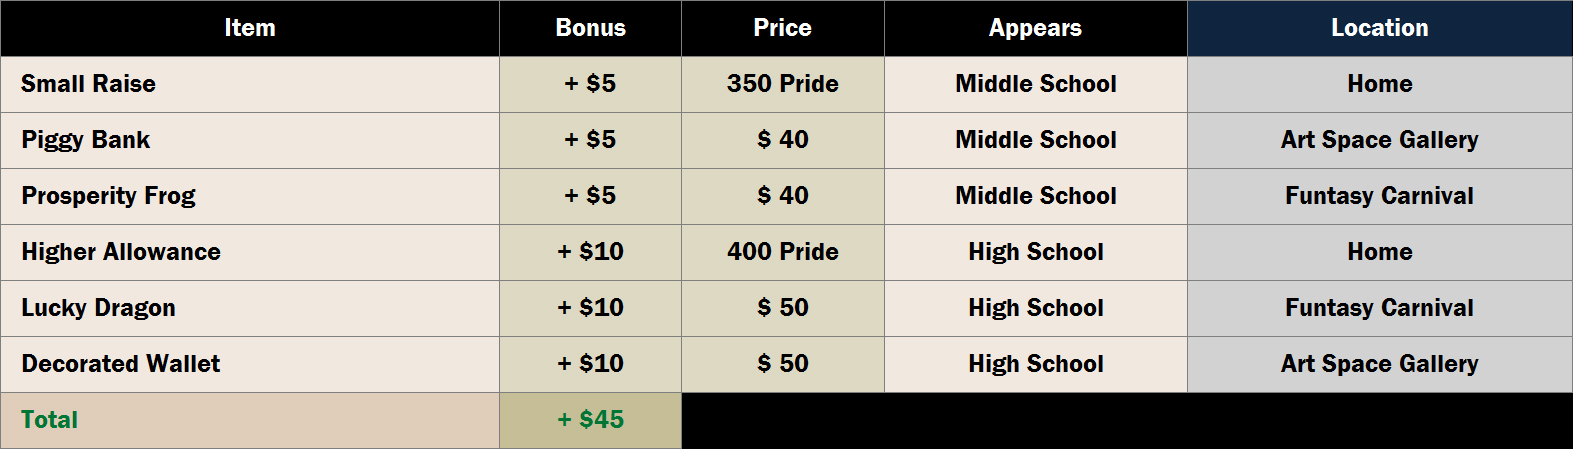Select the + $45 total bonus cell
The image size is (1573, 449).
coord(590,420)
